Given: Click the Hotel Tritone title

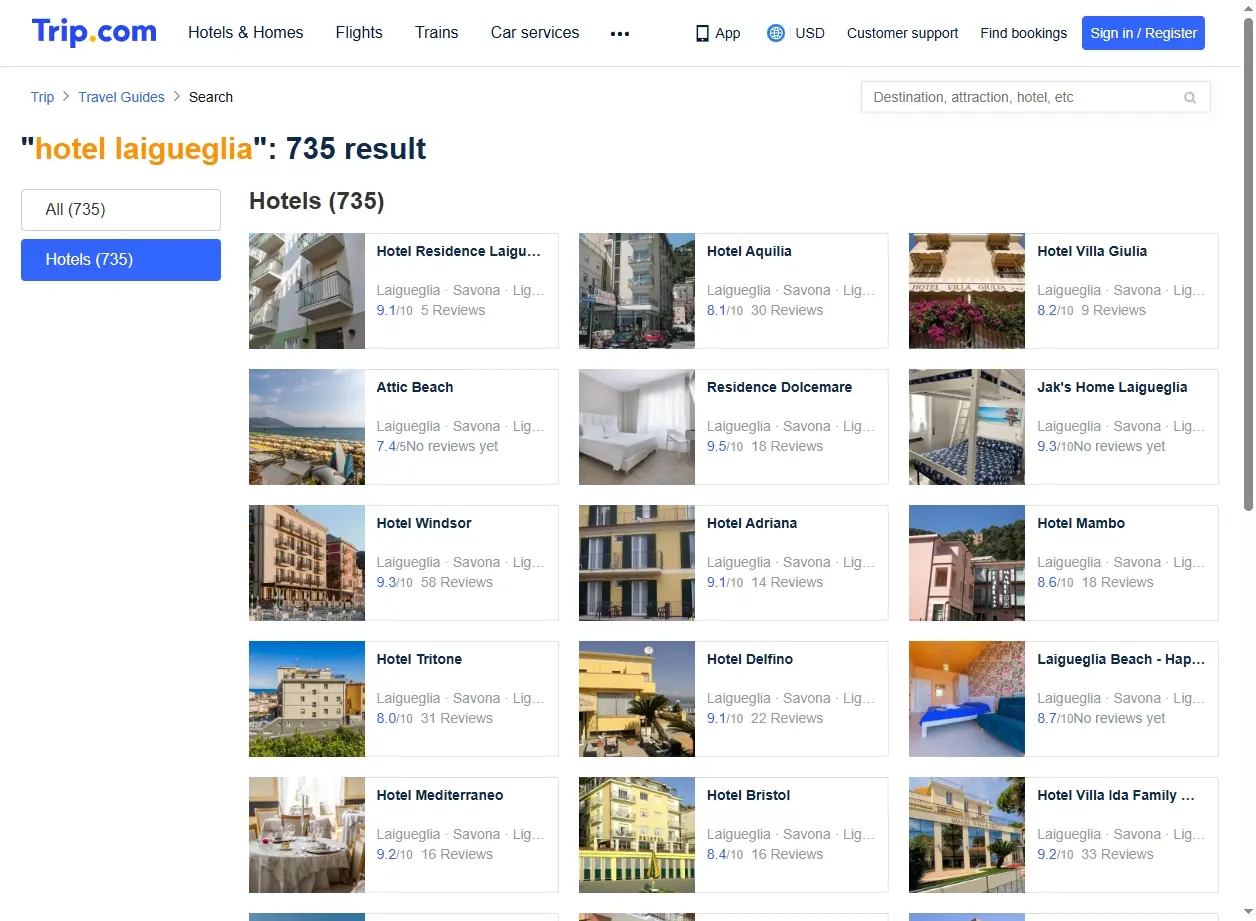Looking at the screenshot, I should [419, 659].
